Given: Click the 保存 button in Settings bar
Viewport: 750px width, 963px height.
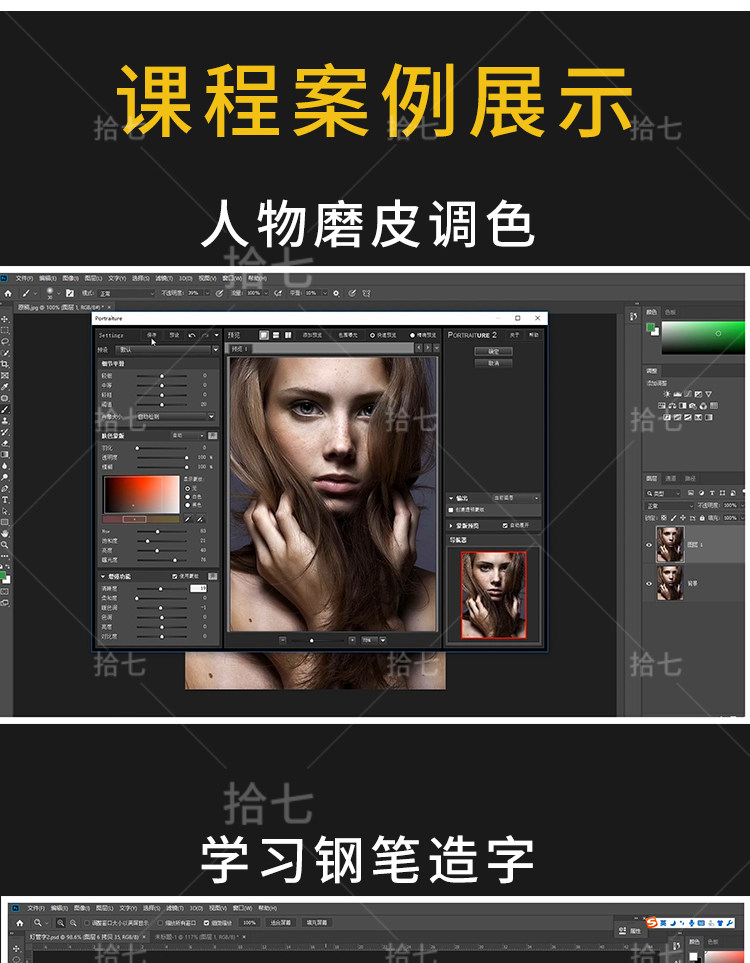Looking at the screenshot, I should tap(152, 335).
